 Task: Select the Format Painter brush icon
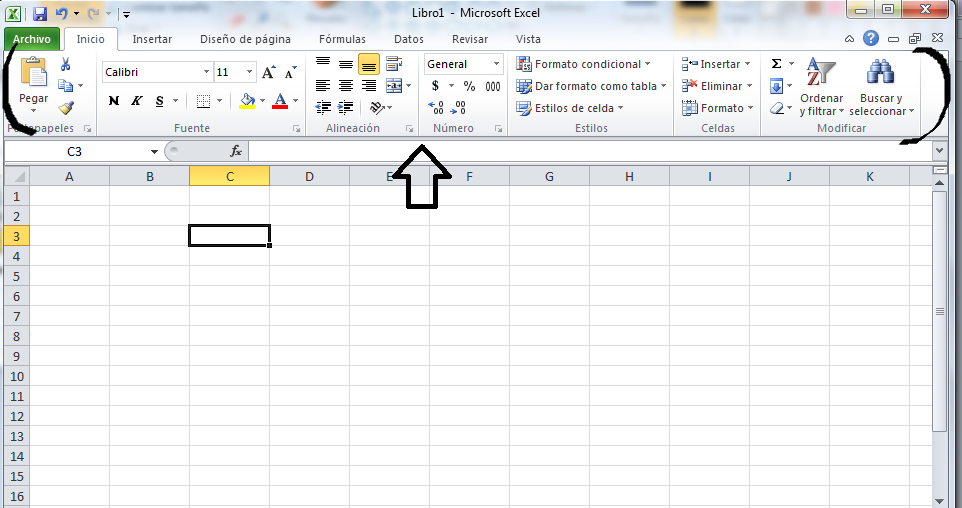pyautogui.click(x=66, y=108)
